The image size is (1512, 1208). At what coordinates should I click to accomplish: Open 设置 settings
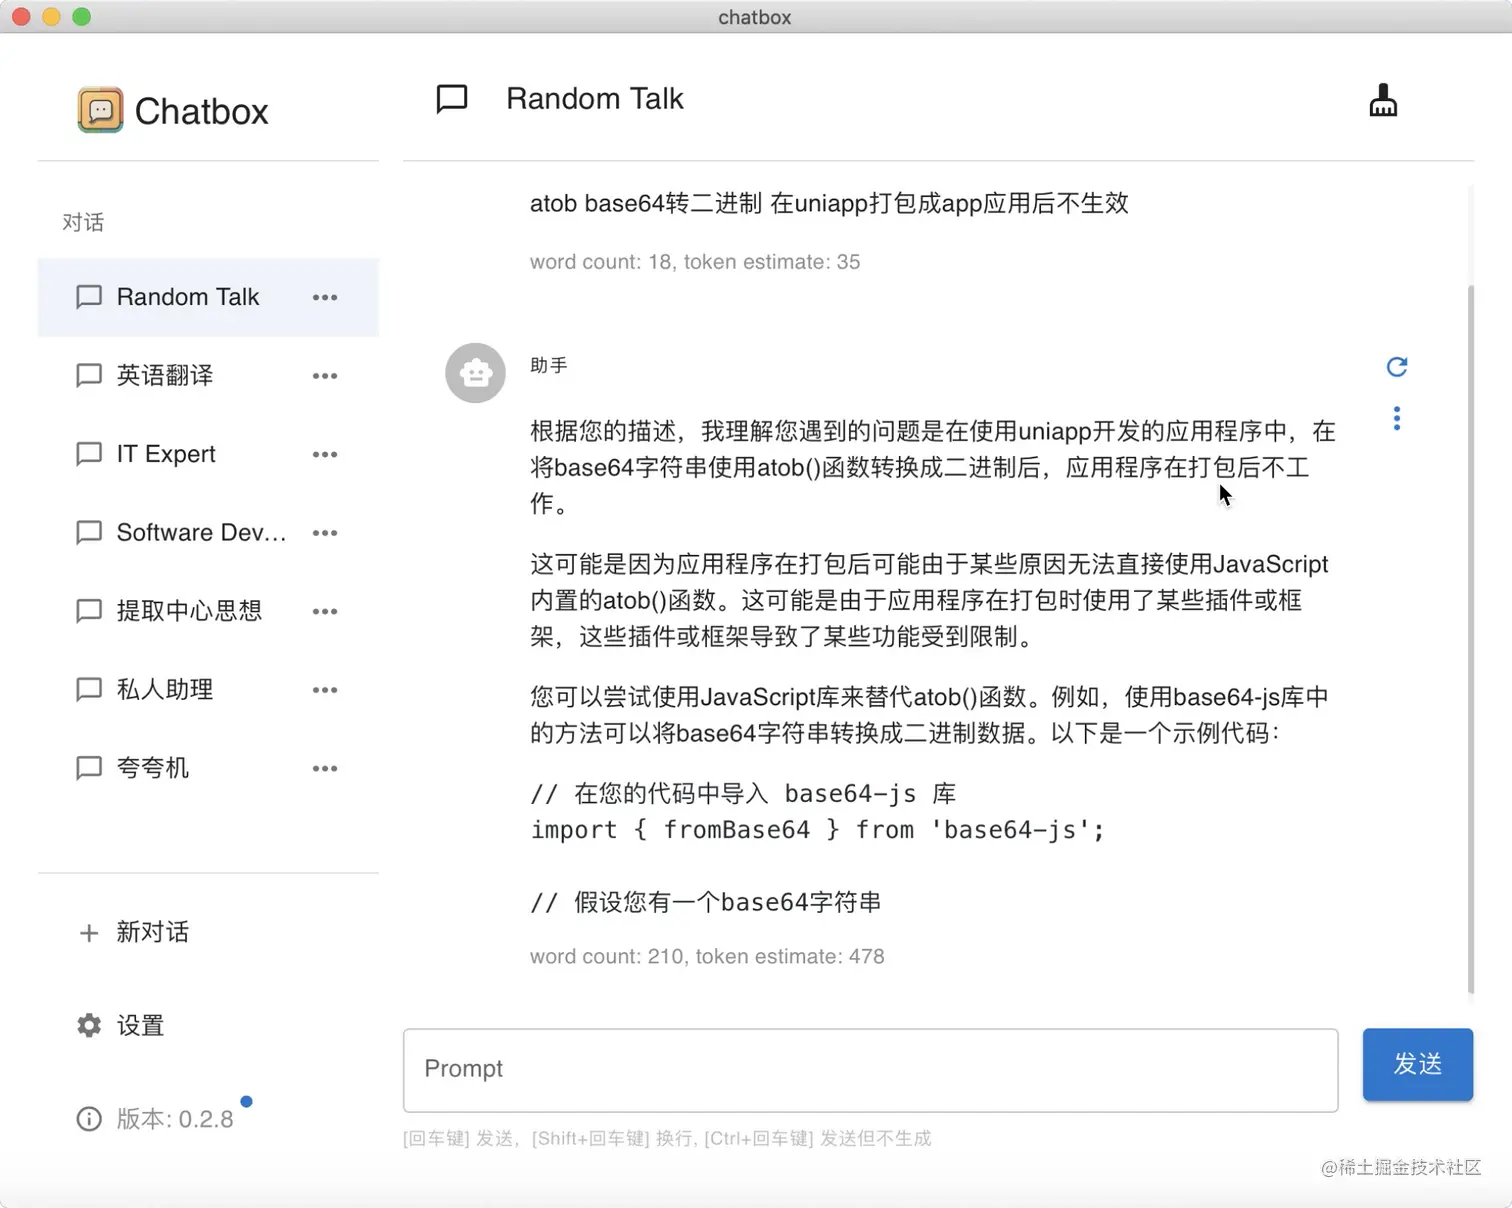(208, 1025)
